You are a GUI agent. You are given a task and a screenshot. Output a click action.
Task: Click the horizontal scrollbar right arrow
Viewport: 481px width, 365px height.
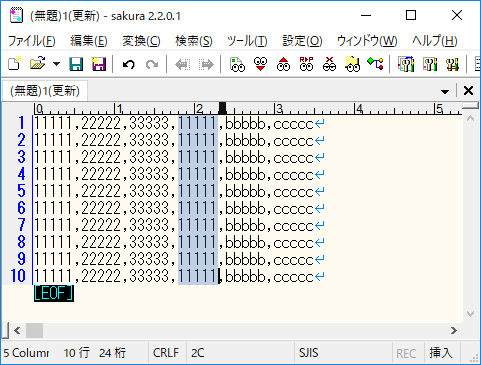454,331
